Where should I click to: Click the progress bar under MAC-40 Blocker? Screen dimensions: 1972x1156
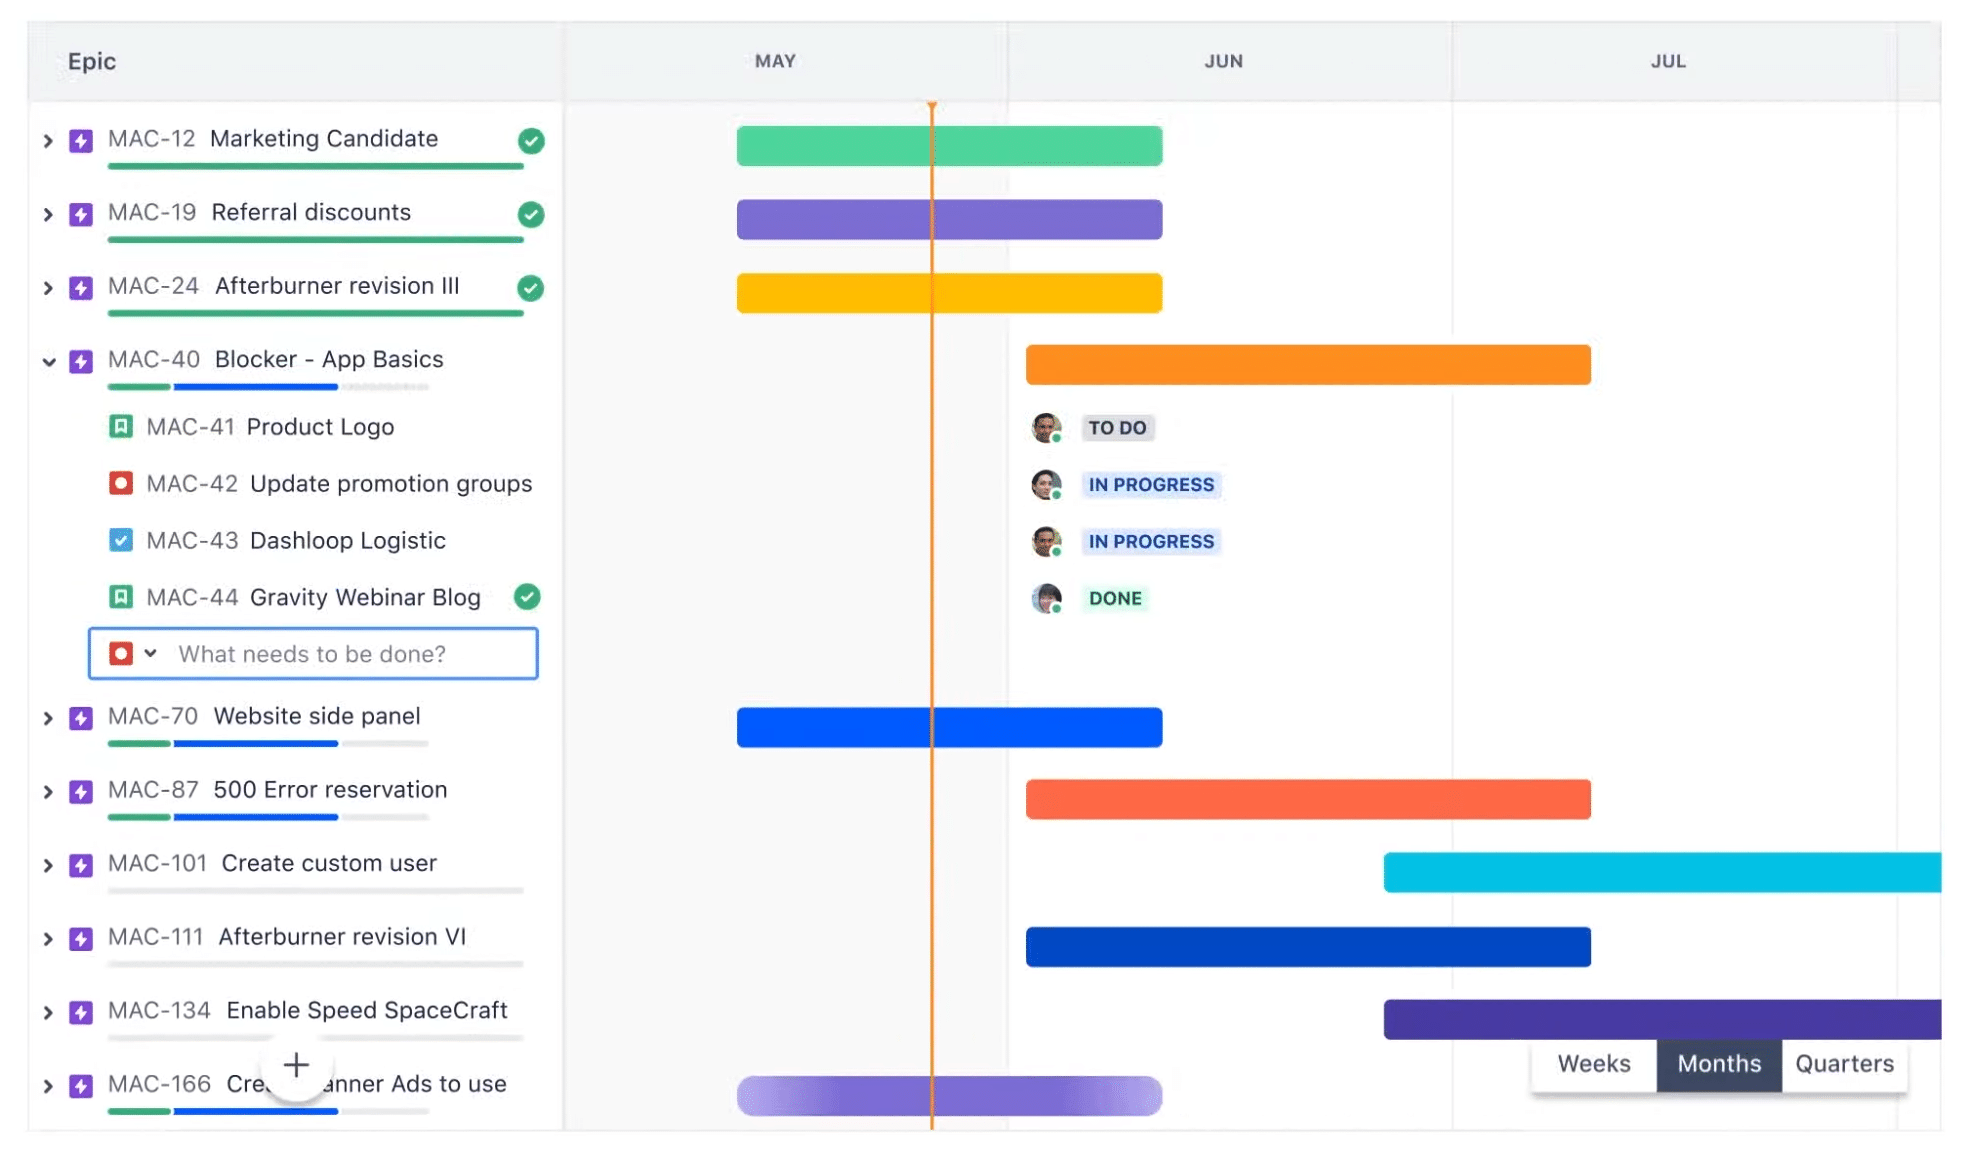[268, 387]
